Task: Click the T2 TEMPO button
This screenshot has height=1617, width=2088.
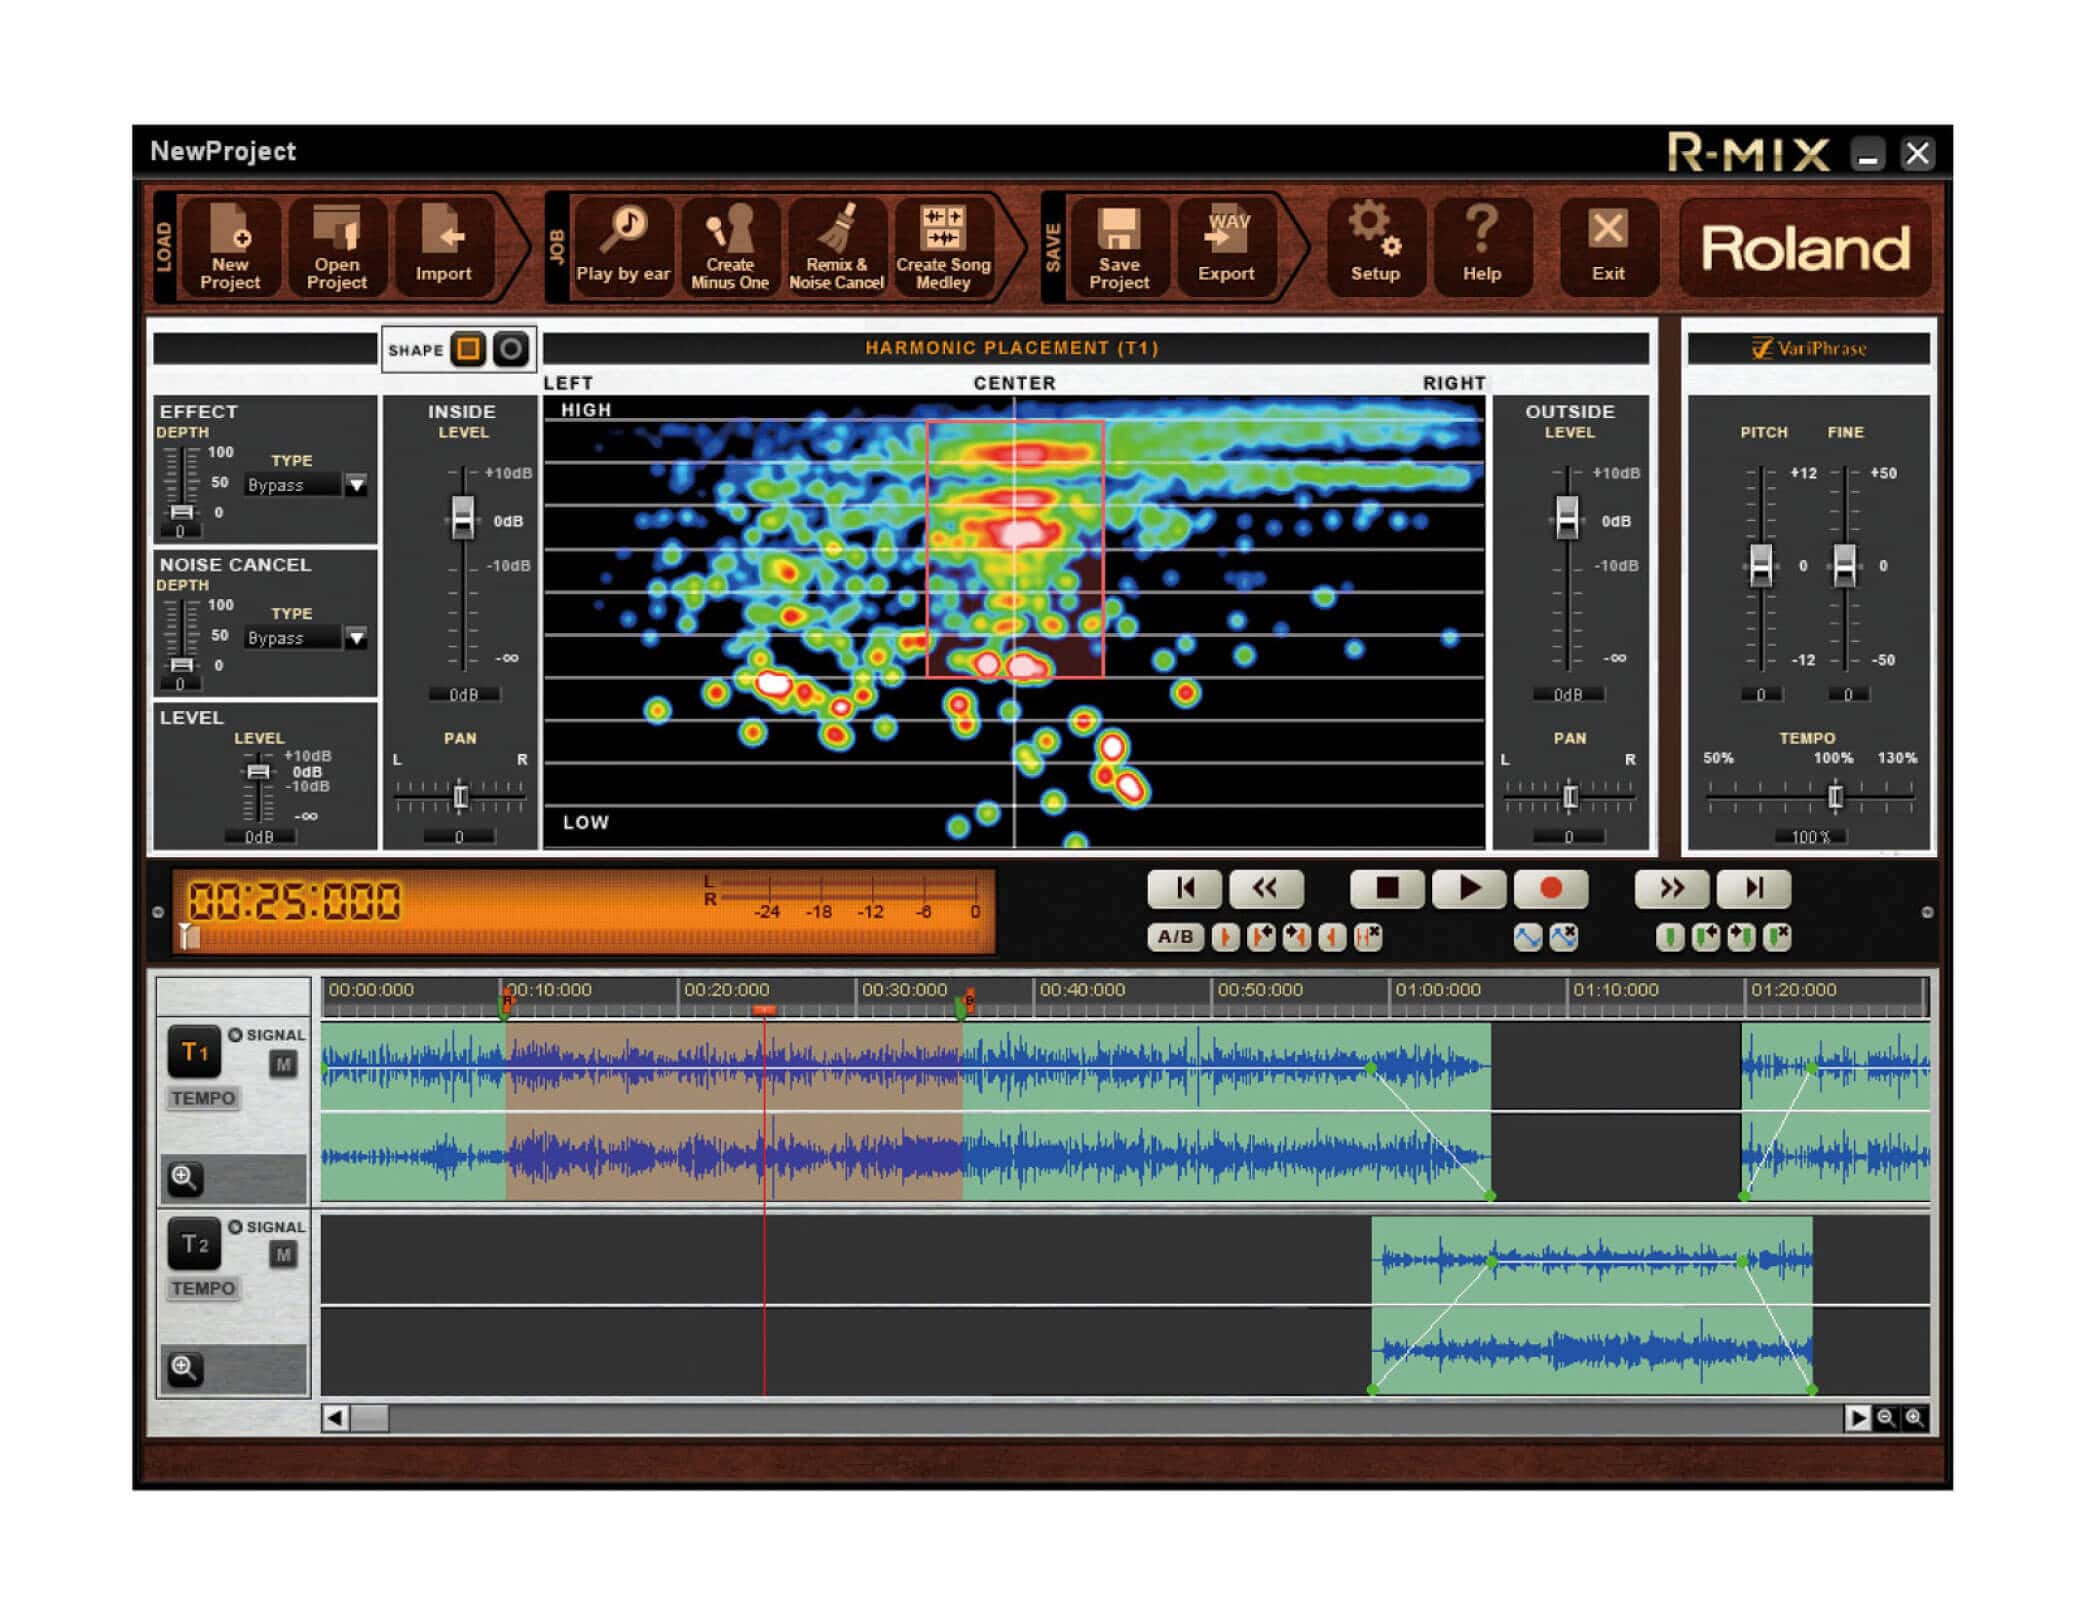Action: 203,1288
